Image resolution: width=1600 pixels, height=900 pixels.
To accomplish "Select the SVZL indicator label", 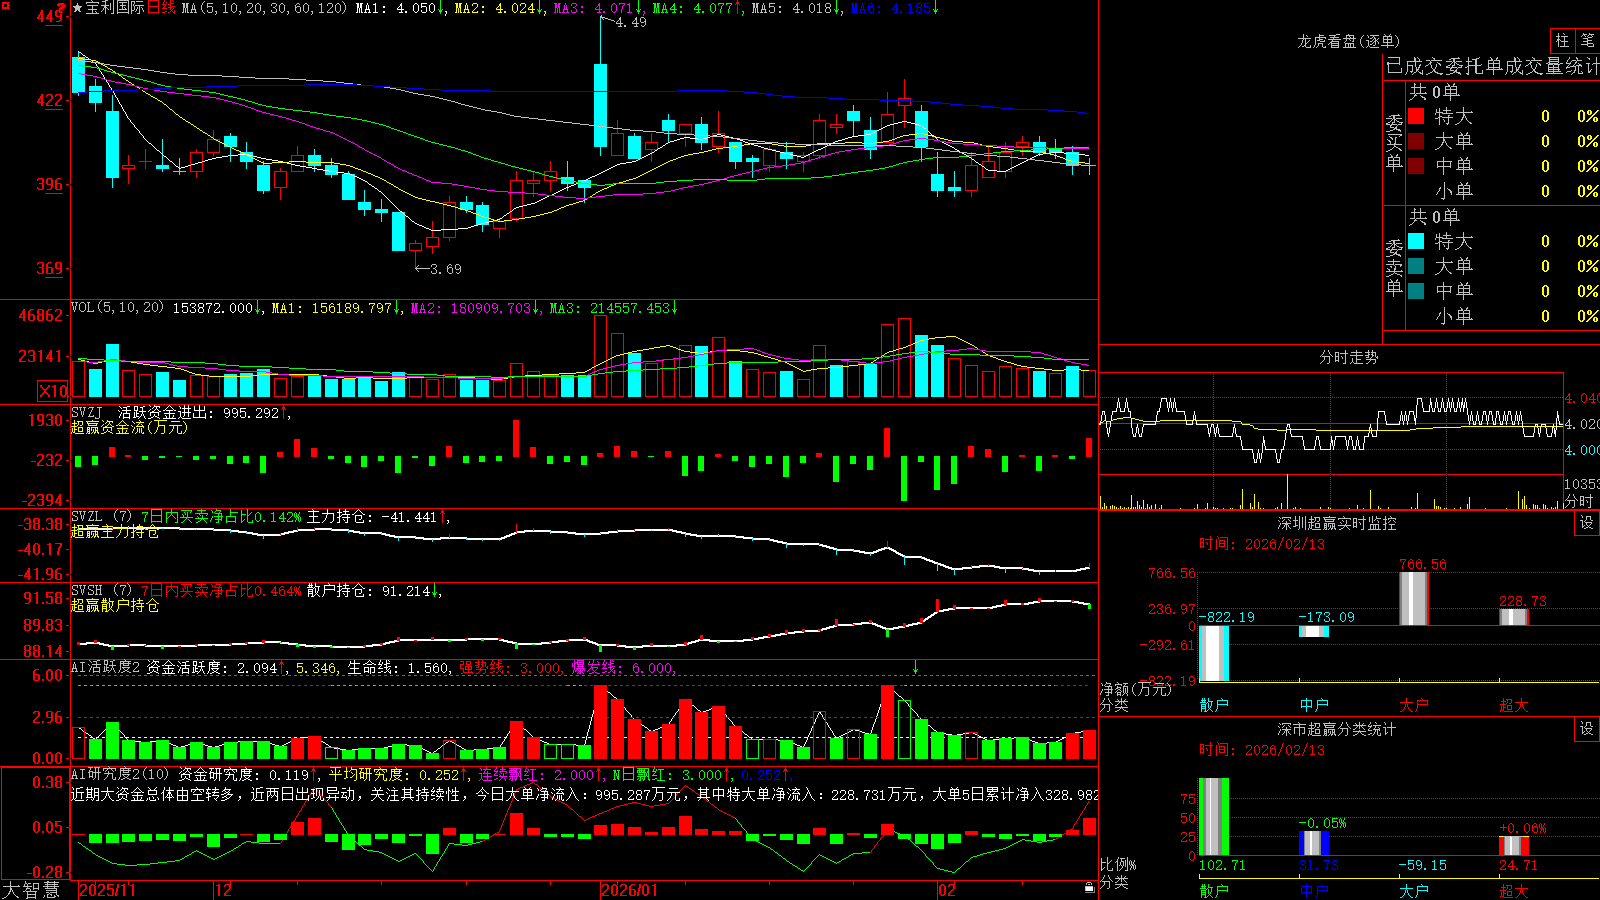I will [86, 516].
